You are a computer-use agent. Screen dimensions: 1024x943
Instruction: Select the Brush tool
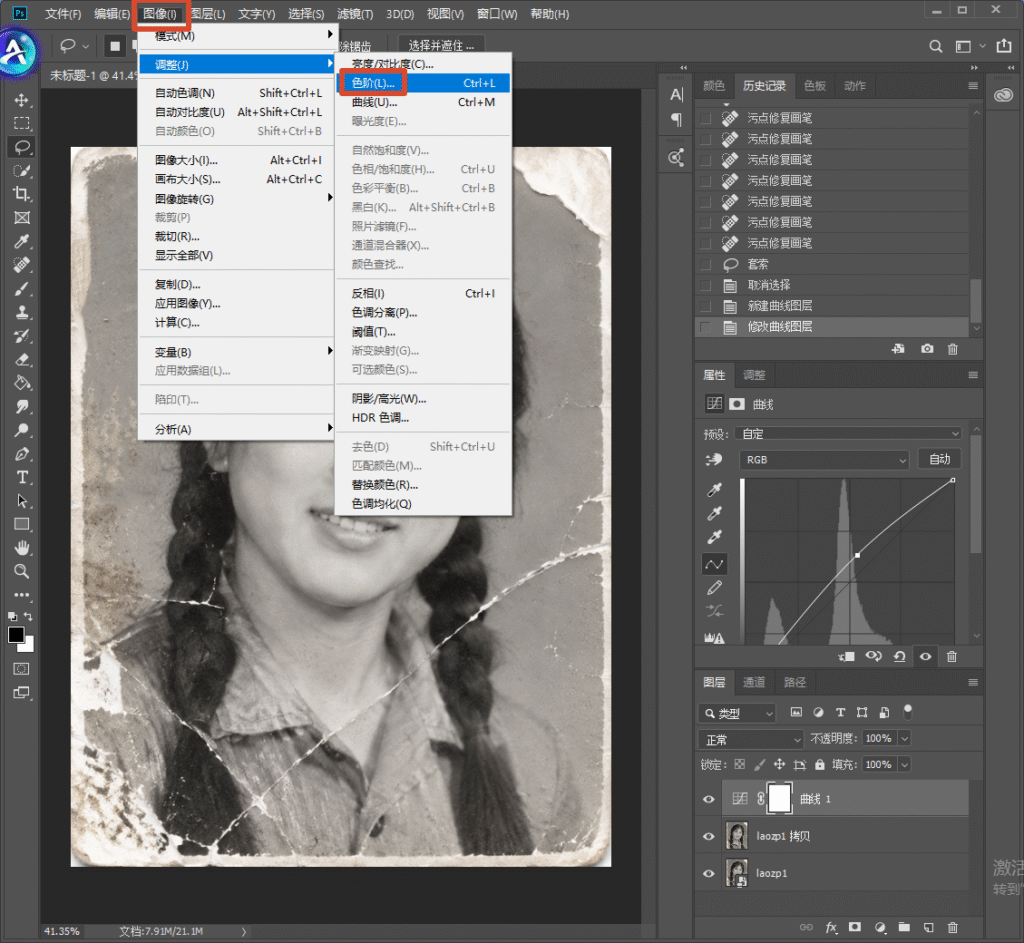[22, 289]
